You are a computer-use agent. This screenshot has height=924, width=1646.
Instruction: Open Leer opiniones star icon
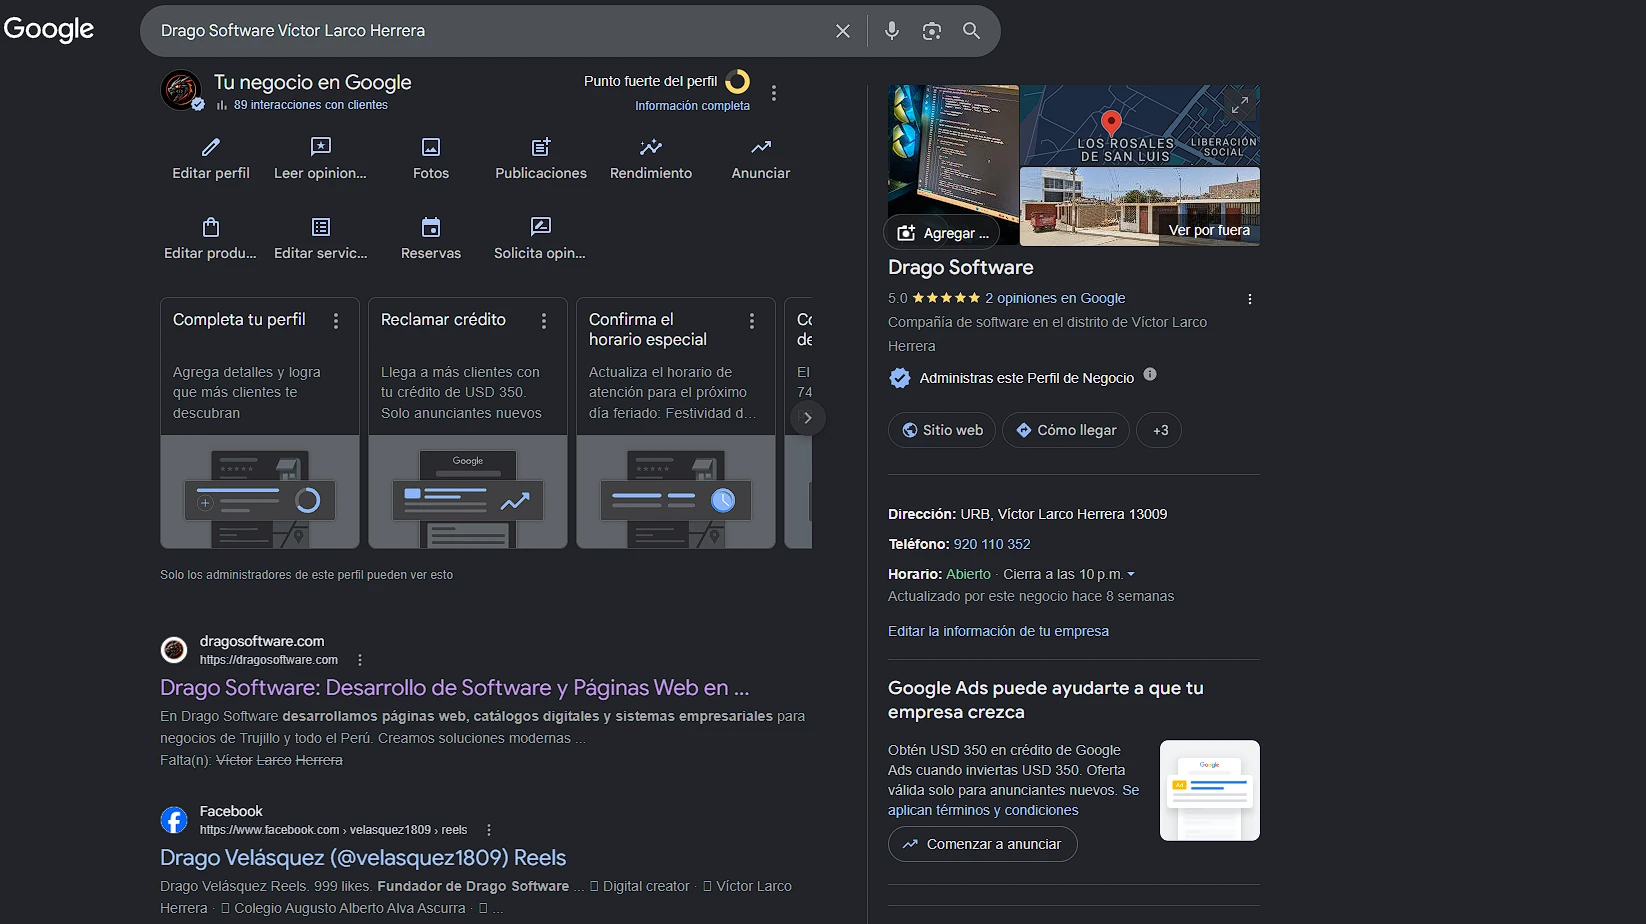tap(321, 147)
